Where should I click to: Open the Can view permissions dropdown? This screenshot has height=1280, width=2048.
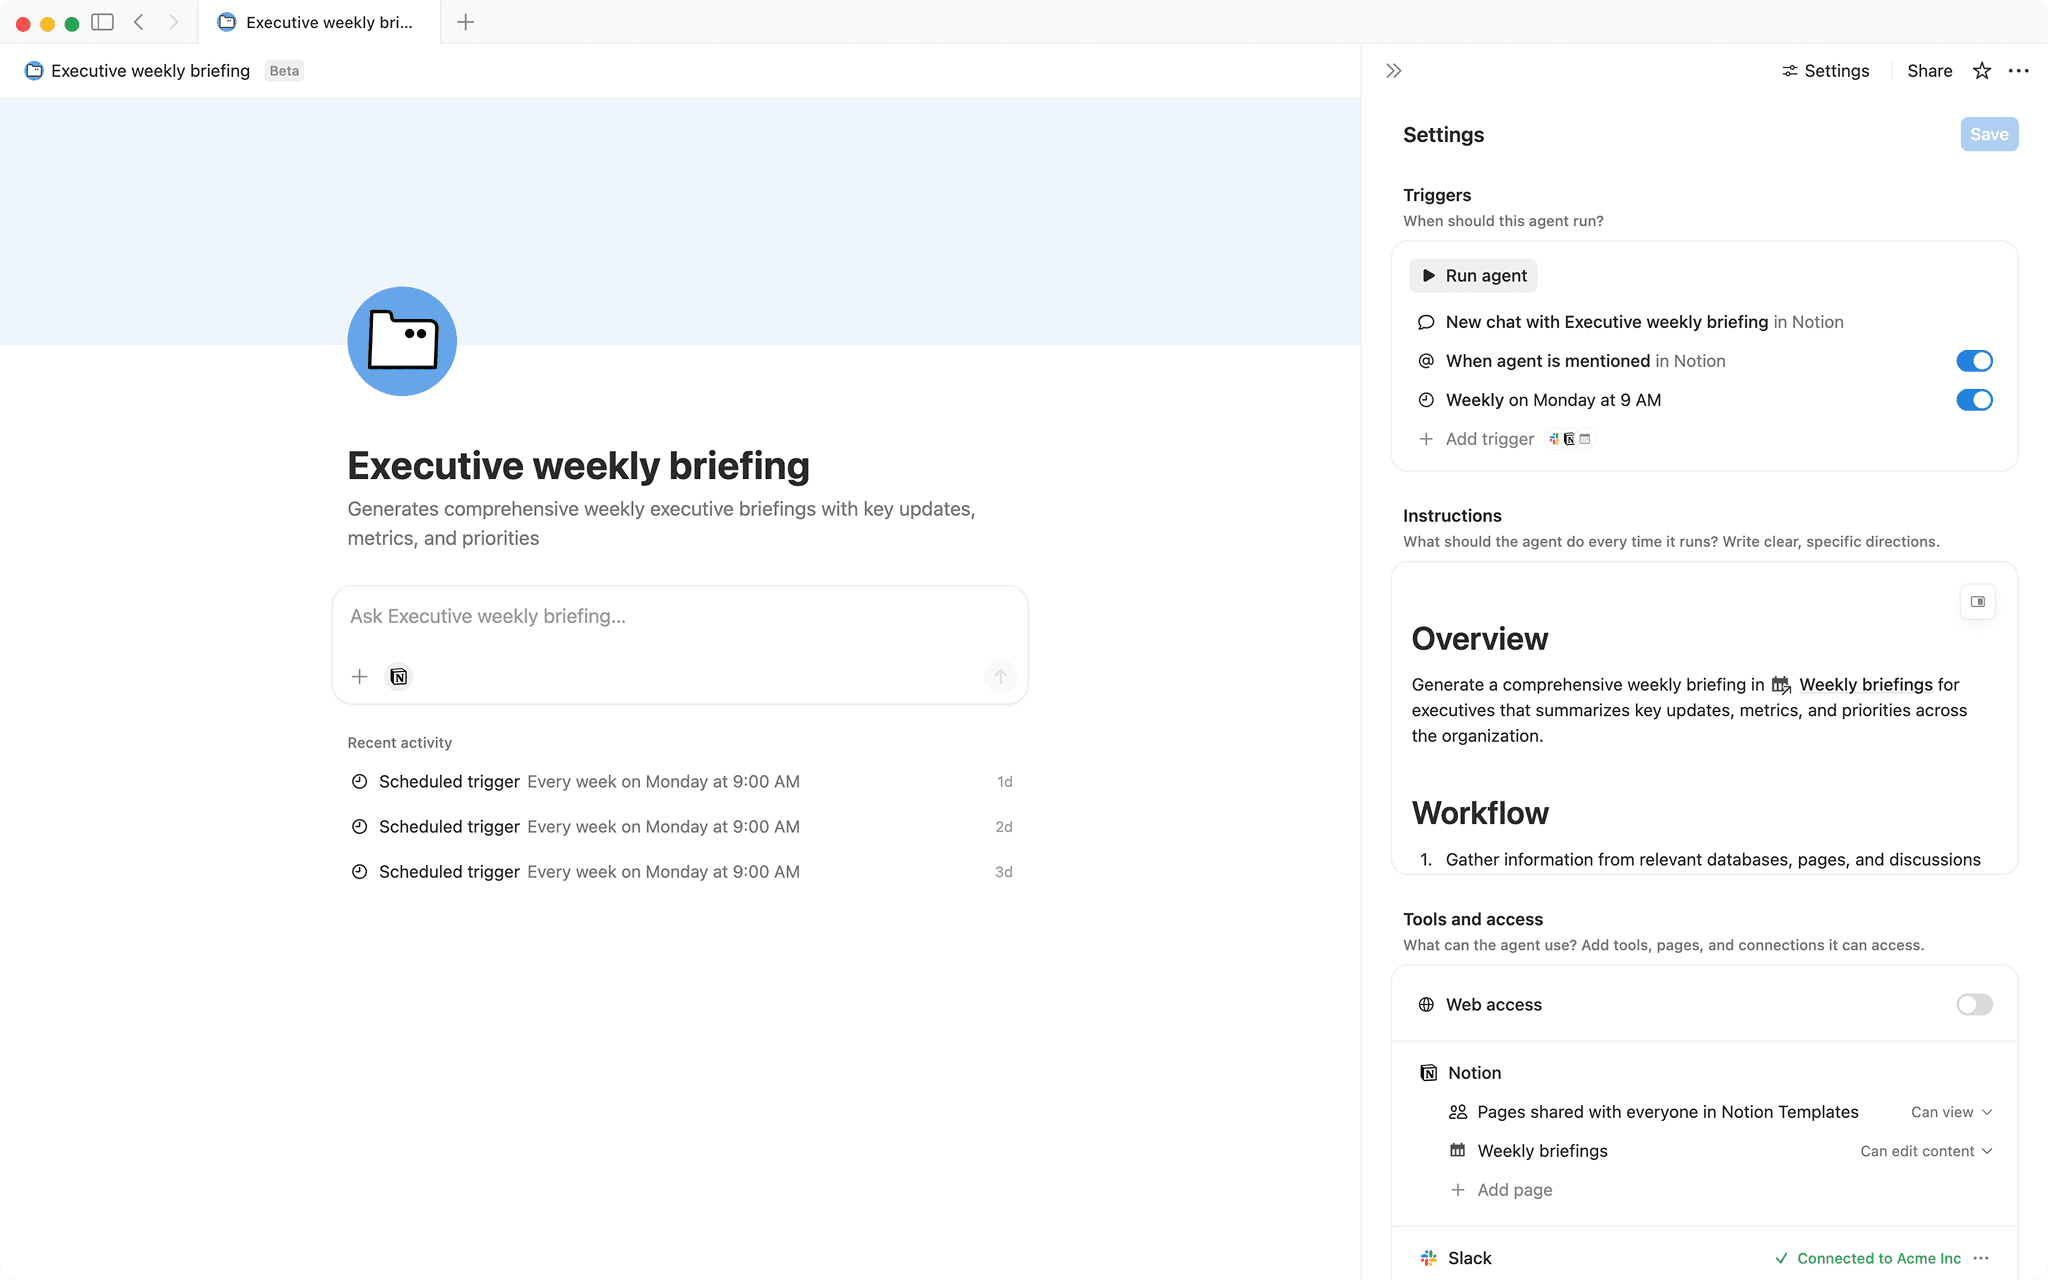[x=1949, y=1111]
